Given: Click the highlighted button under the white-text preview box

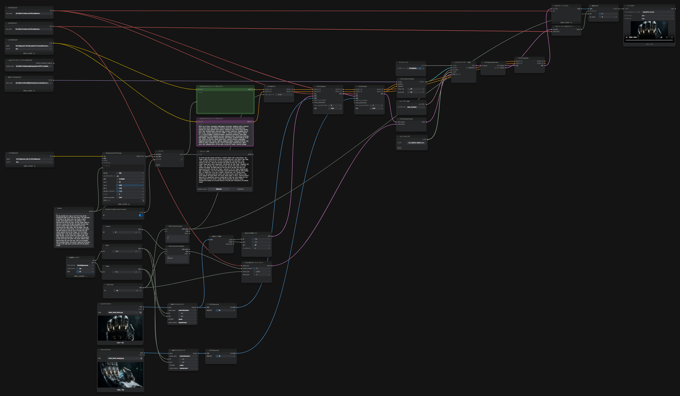Looking at the screenshot, I should [x=219, y=189].
